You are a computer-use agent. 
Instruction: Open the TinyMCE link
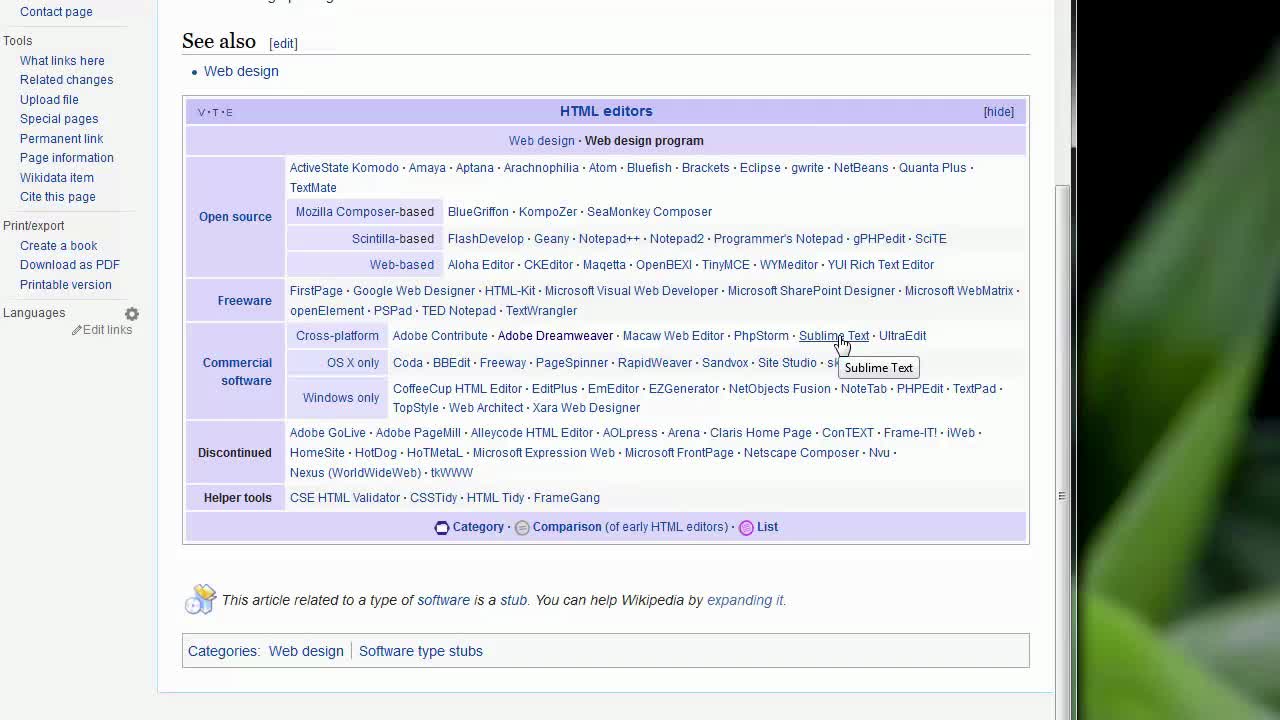[x=725, y=265]
